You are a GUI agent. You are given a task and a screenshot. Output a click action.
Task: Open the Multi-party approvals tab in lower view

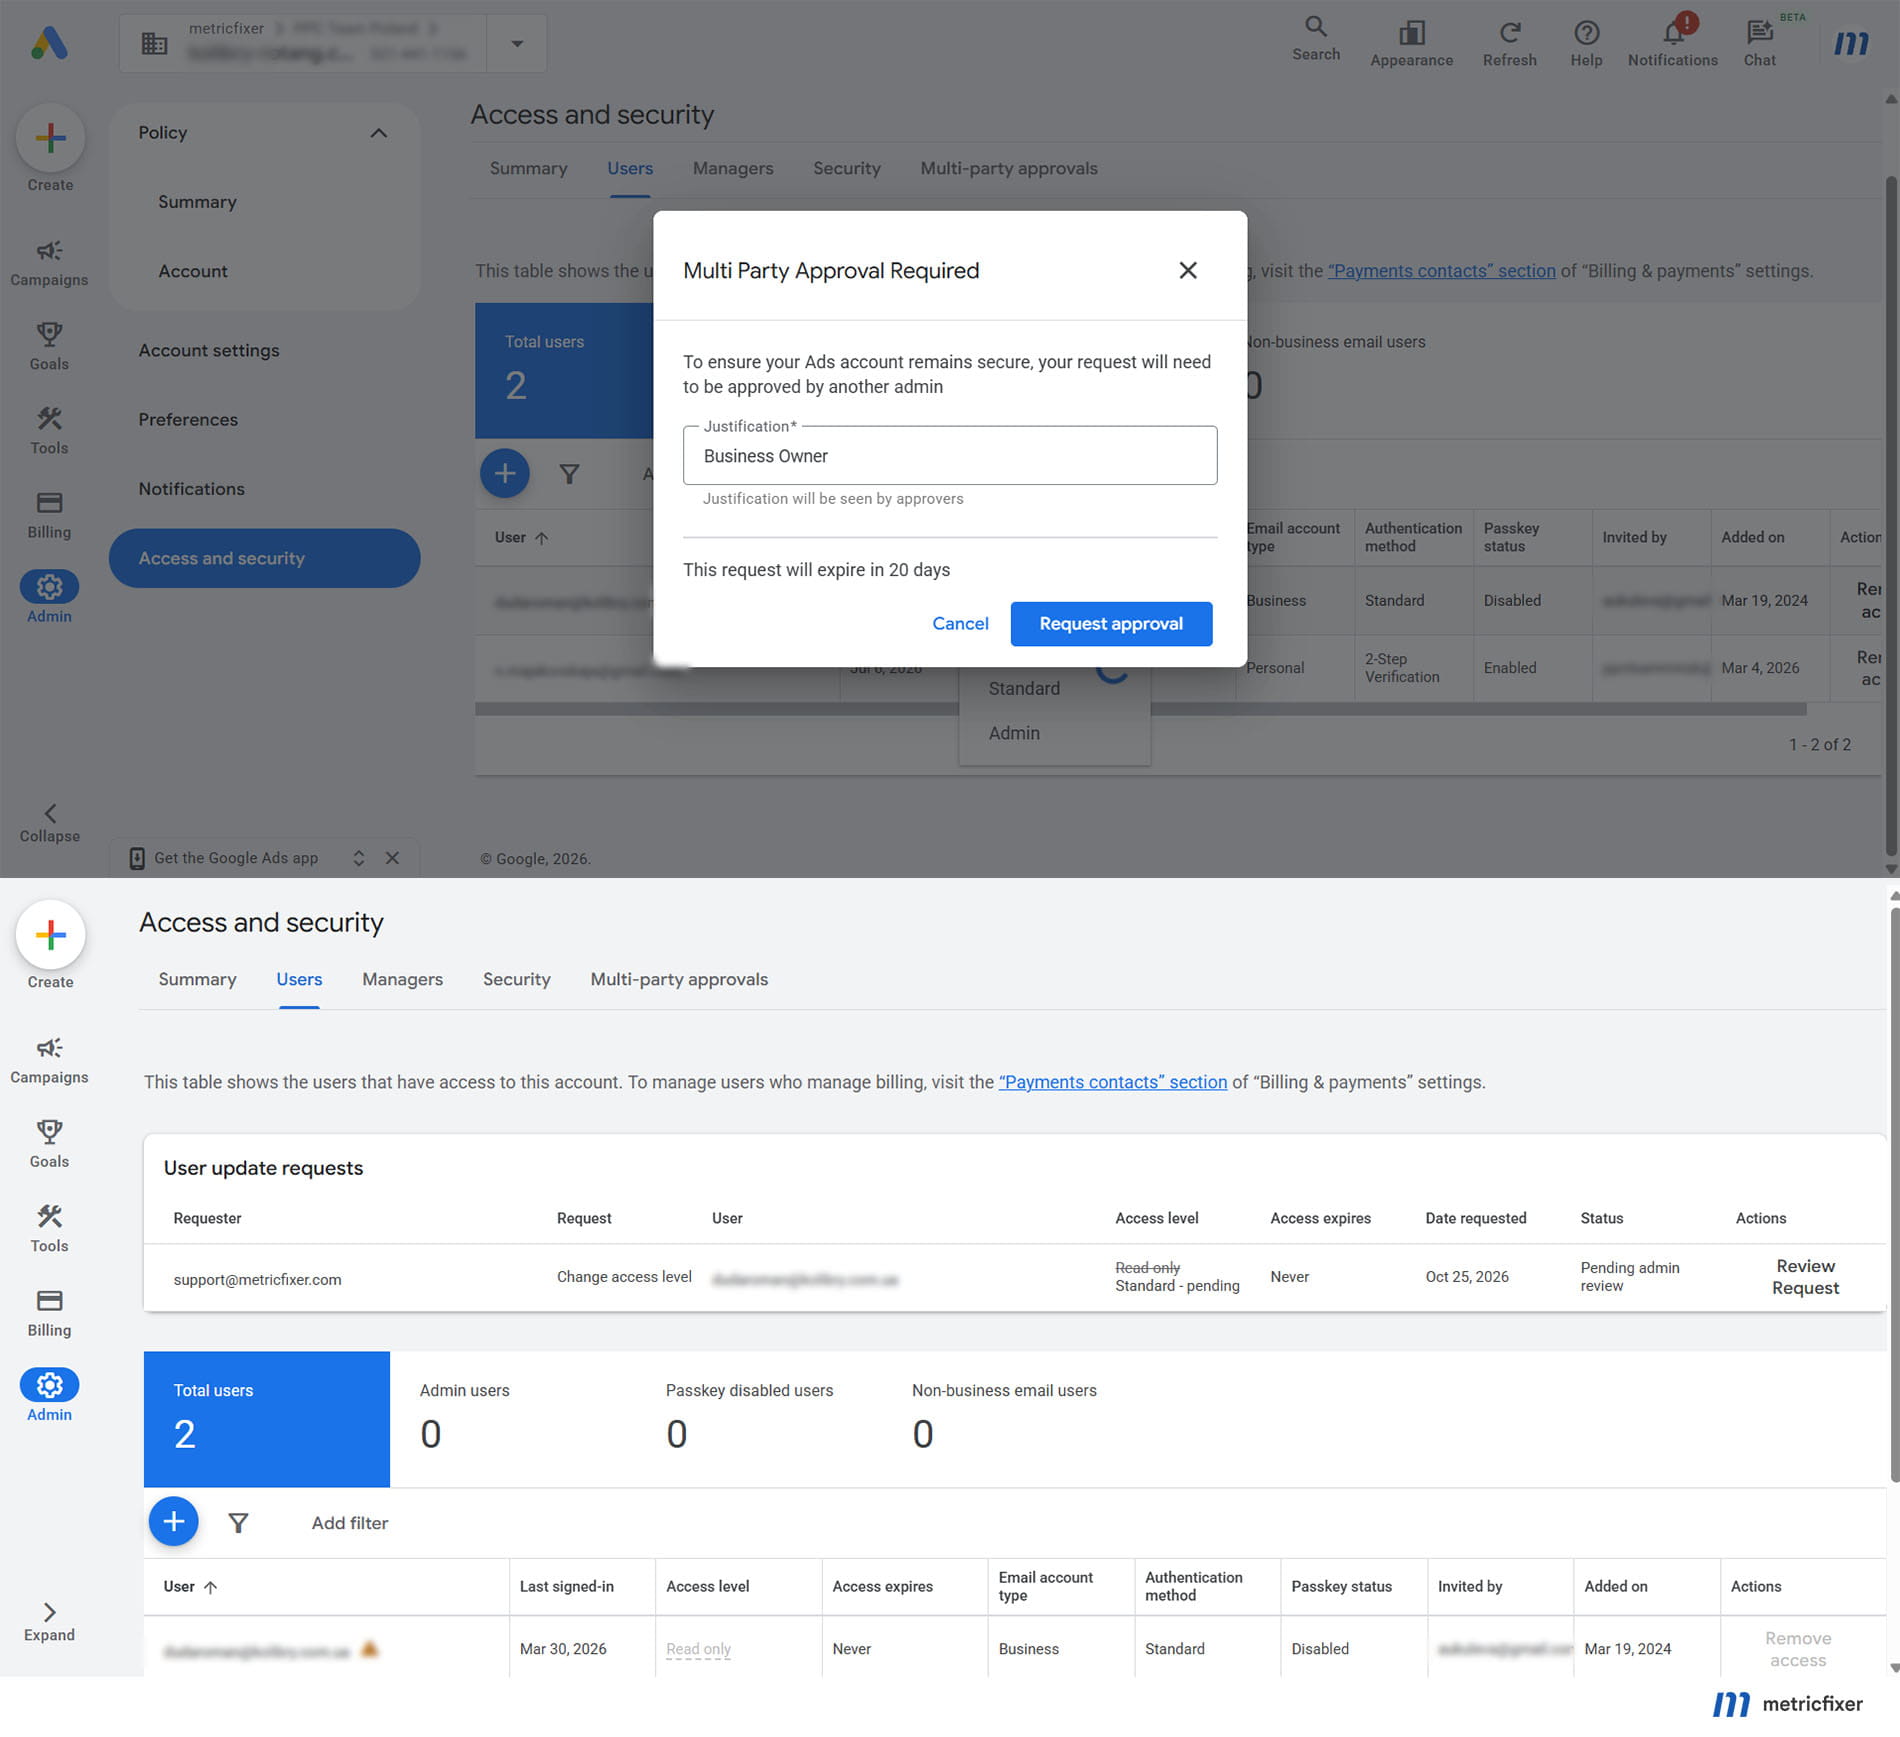(x=679, y=979)
